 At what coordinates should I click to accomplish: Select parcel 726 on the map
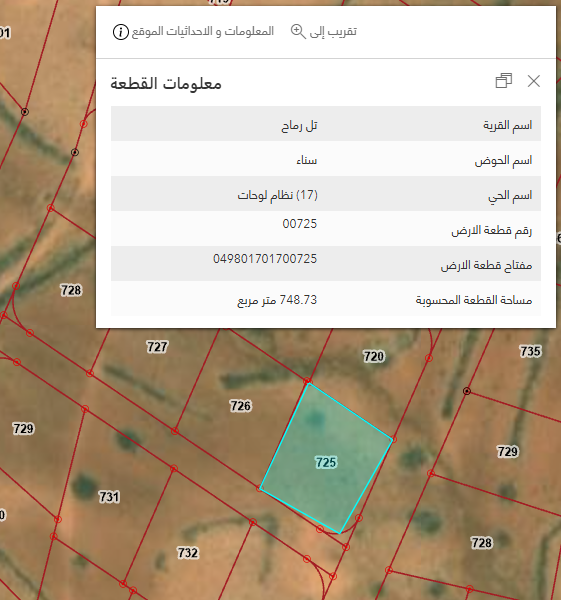point(240,406)
